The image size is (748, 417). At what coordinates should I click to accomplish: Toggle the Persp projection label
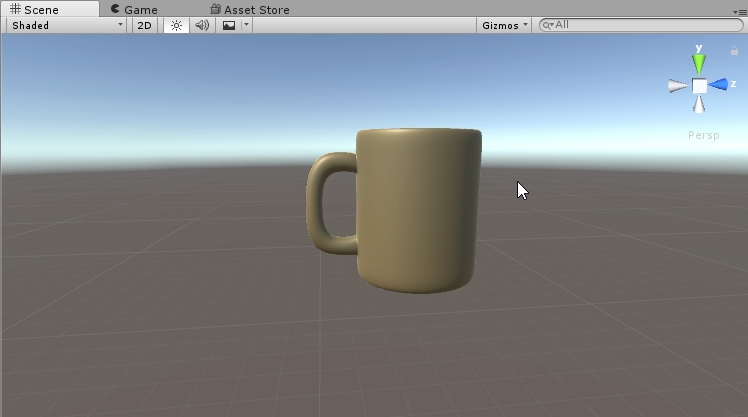tap(704, 135)
